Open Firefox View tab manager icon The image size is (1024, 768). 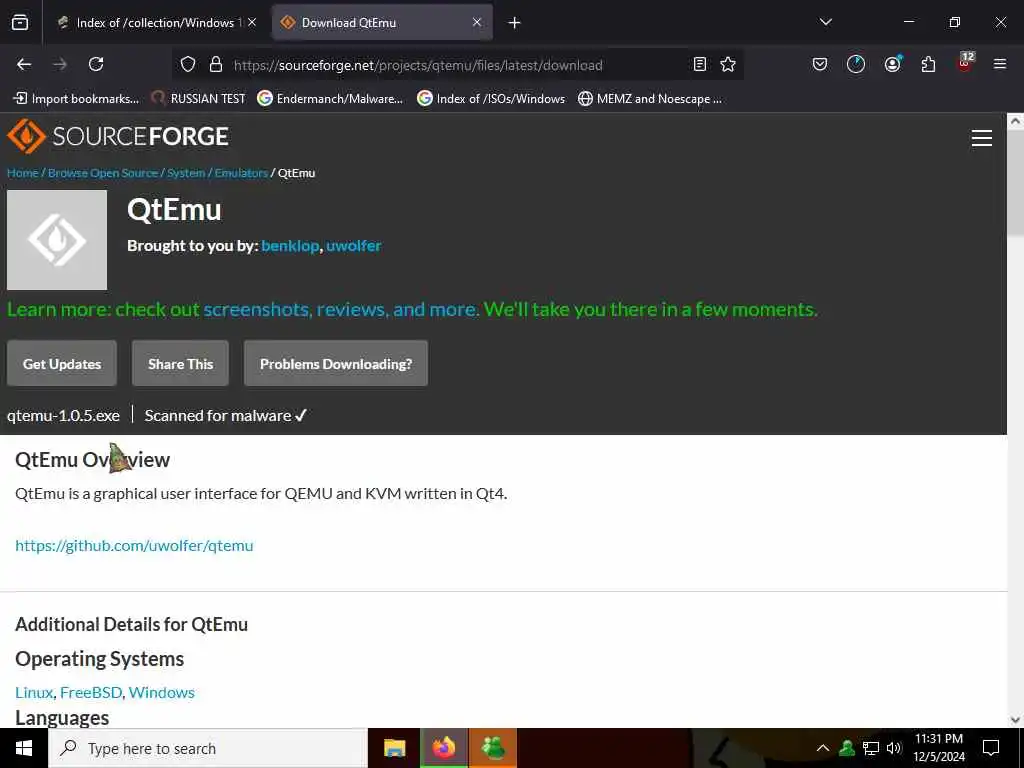(x=20, y=22)
